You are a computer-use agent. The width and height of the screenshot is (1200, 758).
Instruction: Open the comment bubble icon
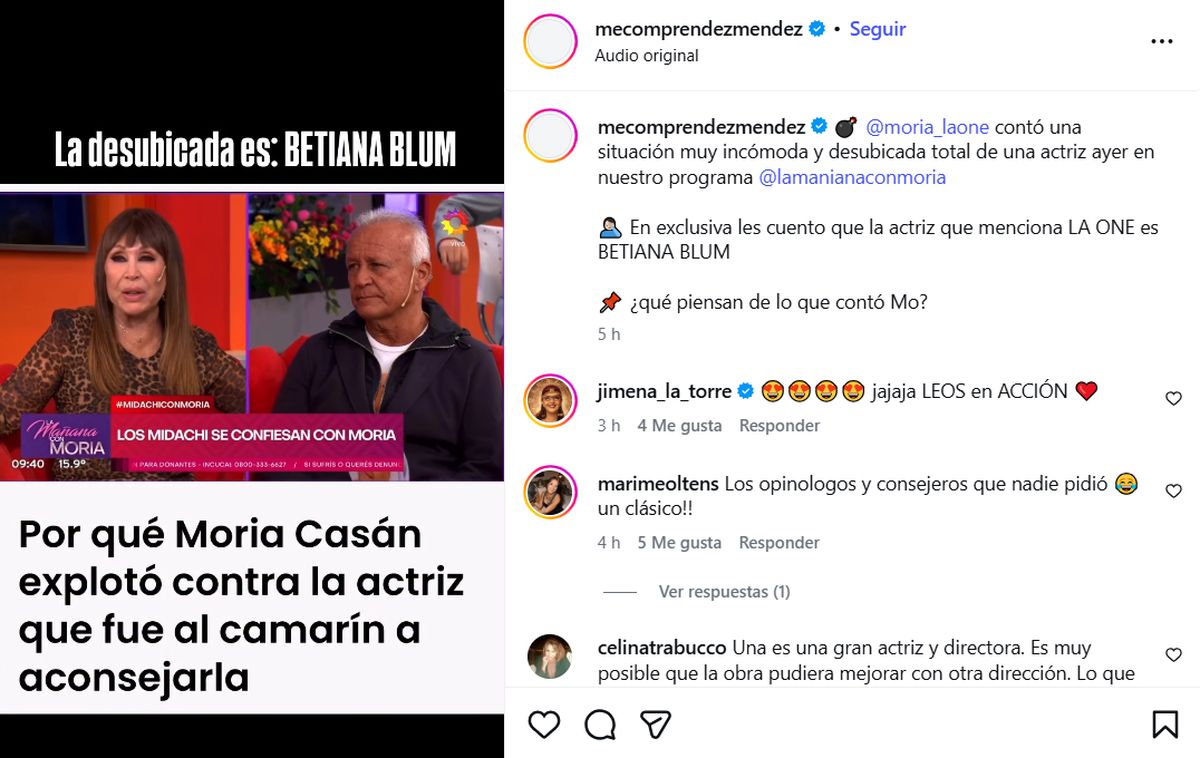(x=600, y=724)
